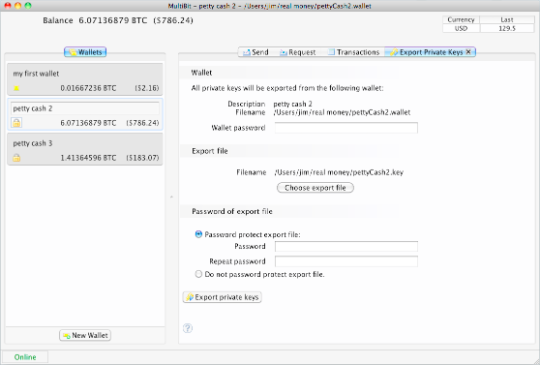
Task: Focus the export file Password field
Action: pyautogui.click(x=346, y=246)
